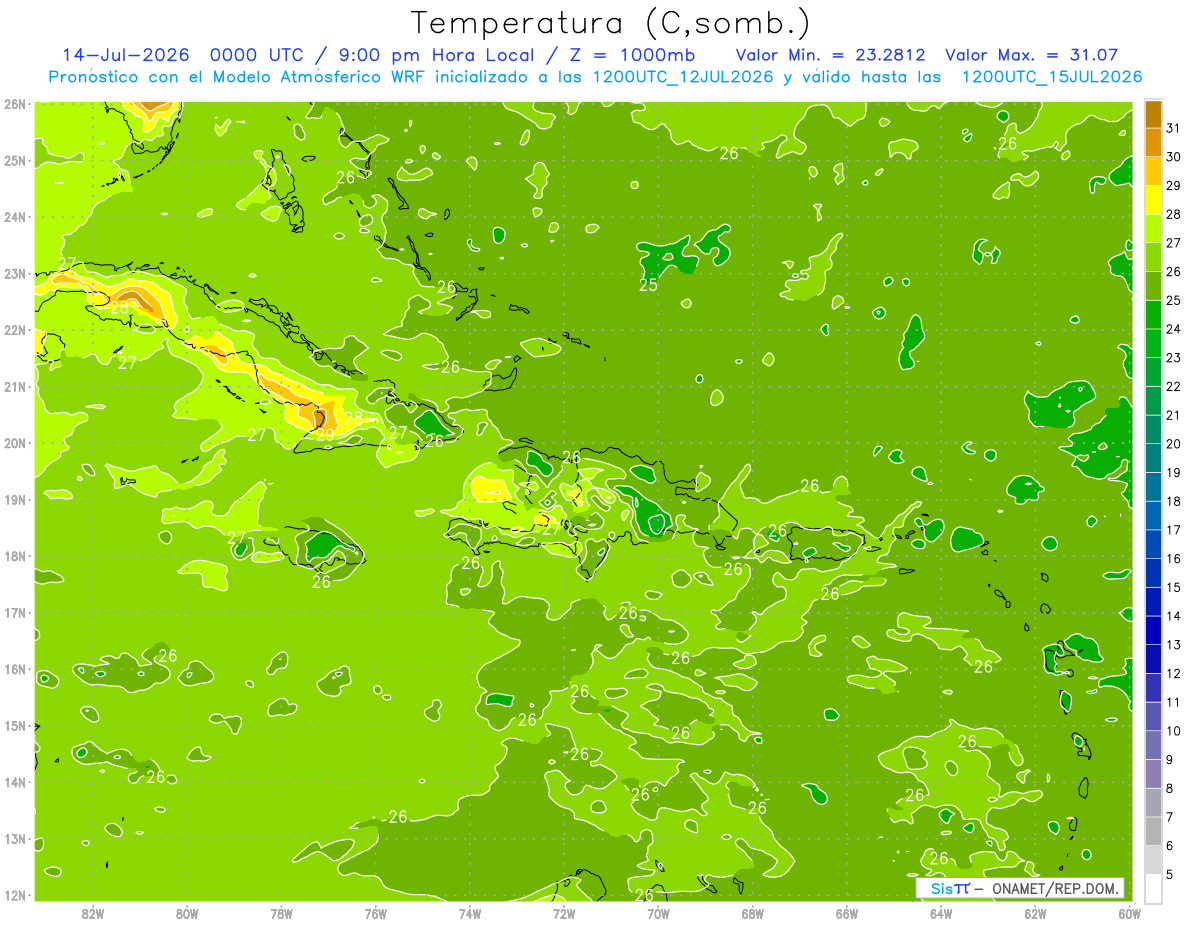This screenshot has height=927, width=1200.
Task: Click the '60W' longitude axis label
Action: [1128, 913]
